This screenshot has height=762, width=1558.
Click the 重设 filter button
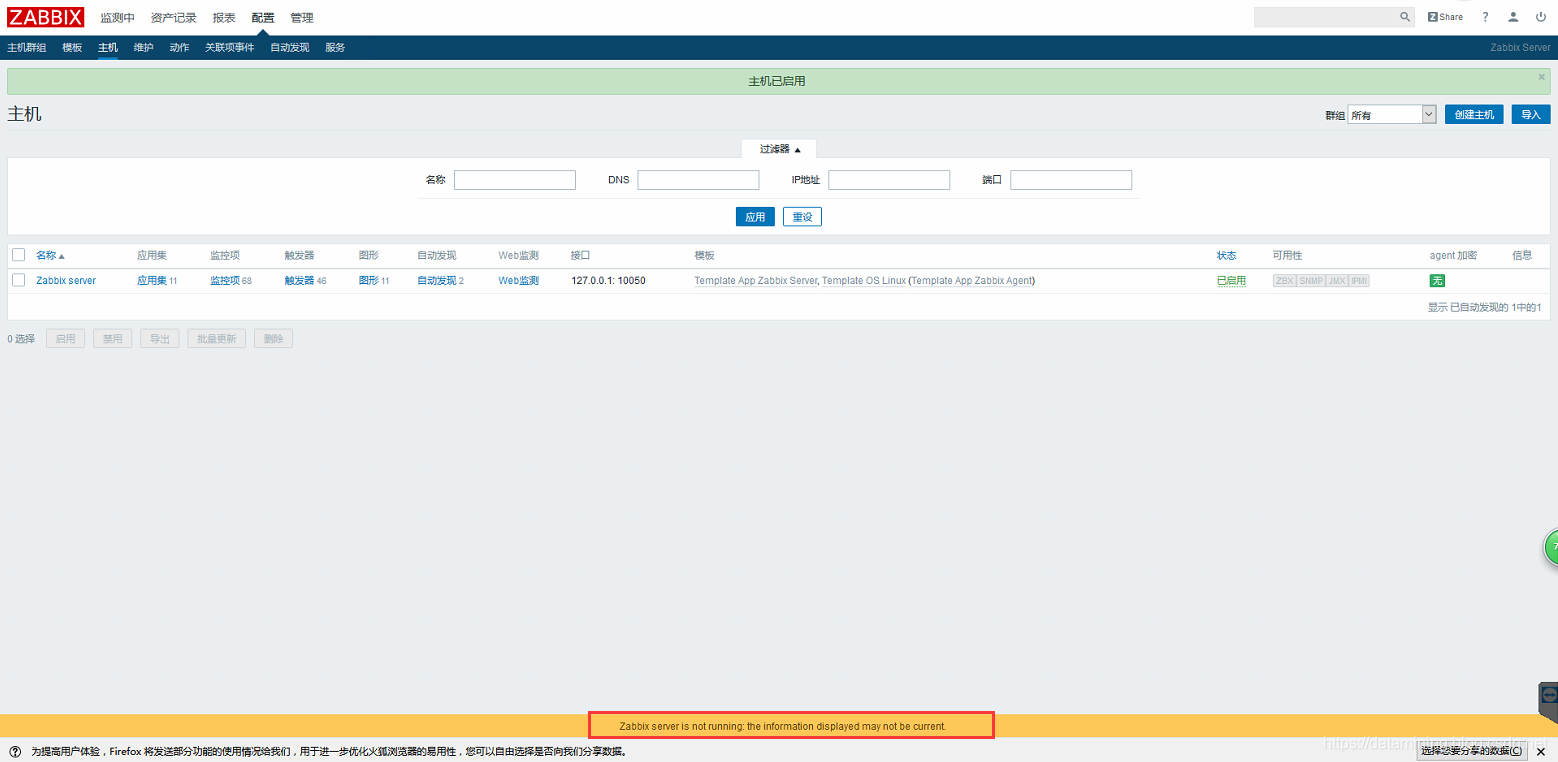pyautogui.click(x=802, y=217)
